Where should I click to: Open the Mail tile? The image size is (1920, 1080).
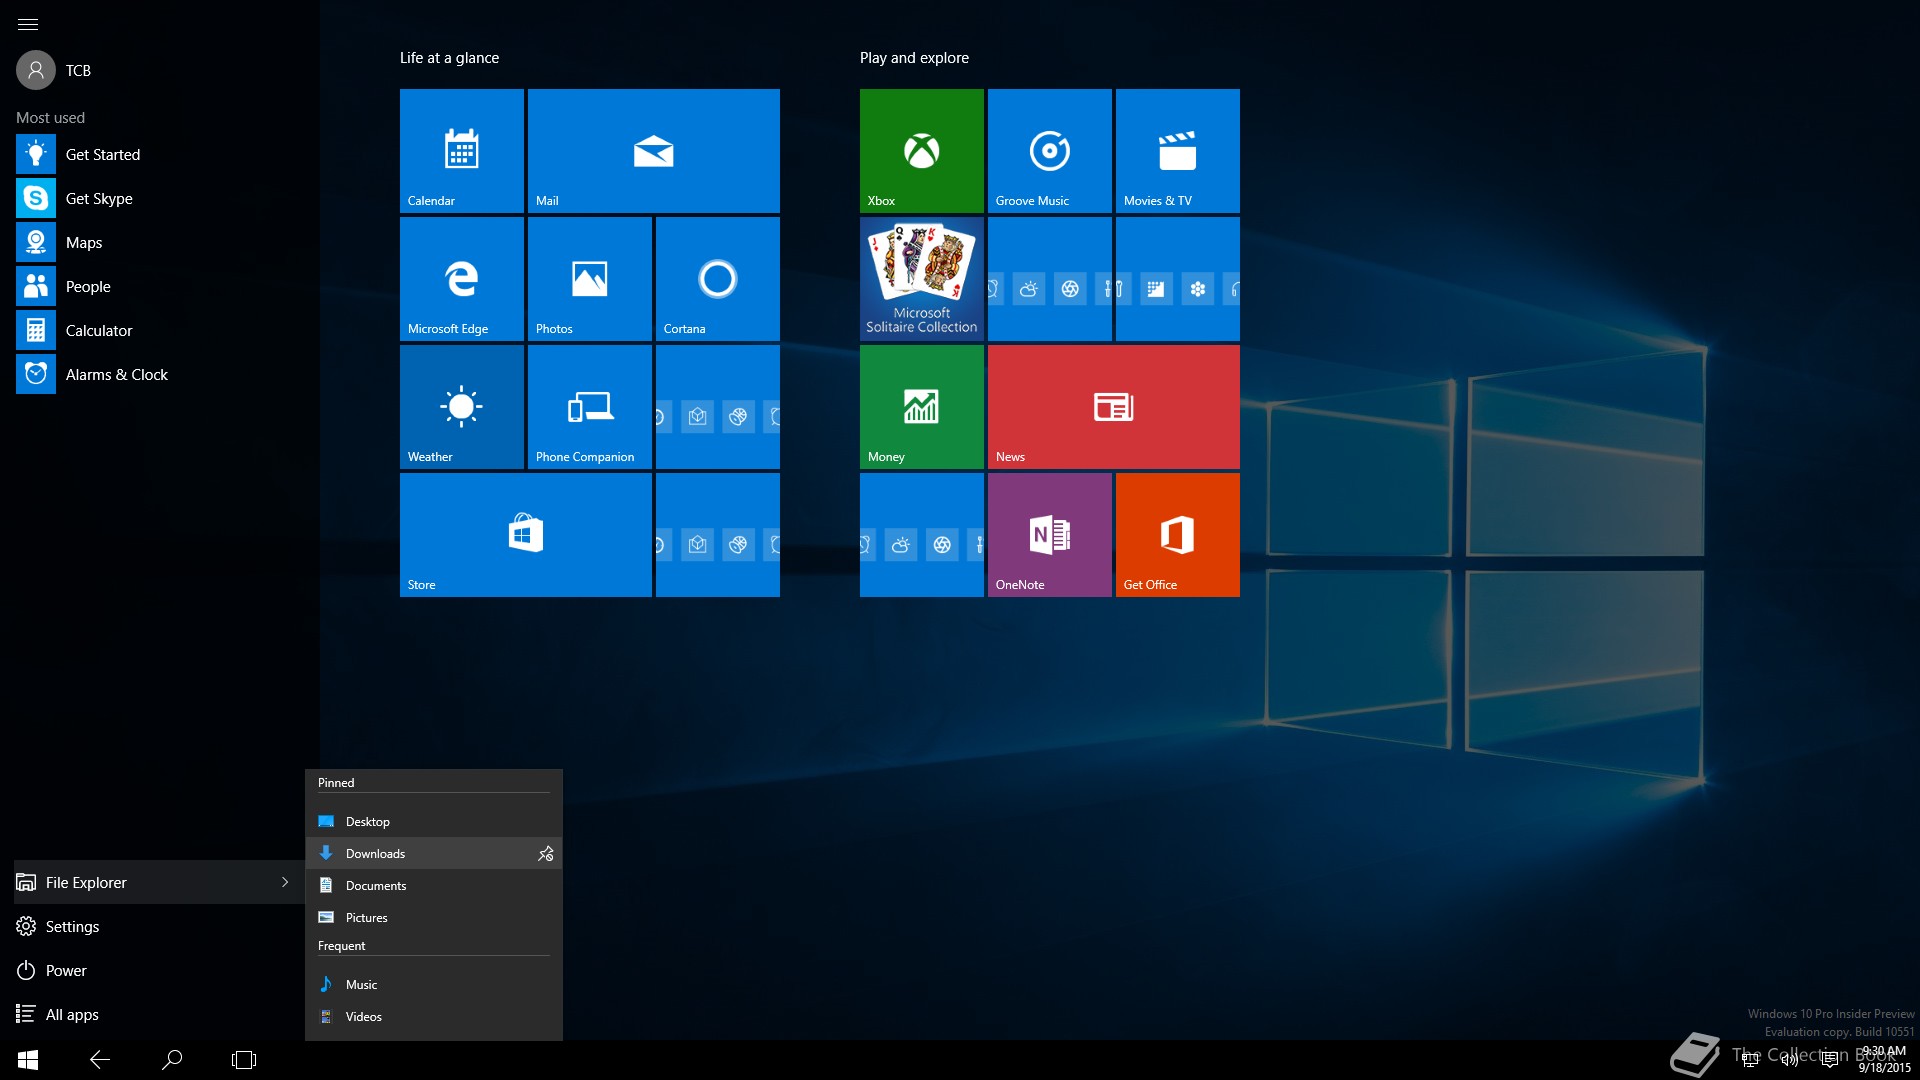coord(654,151)
